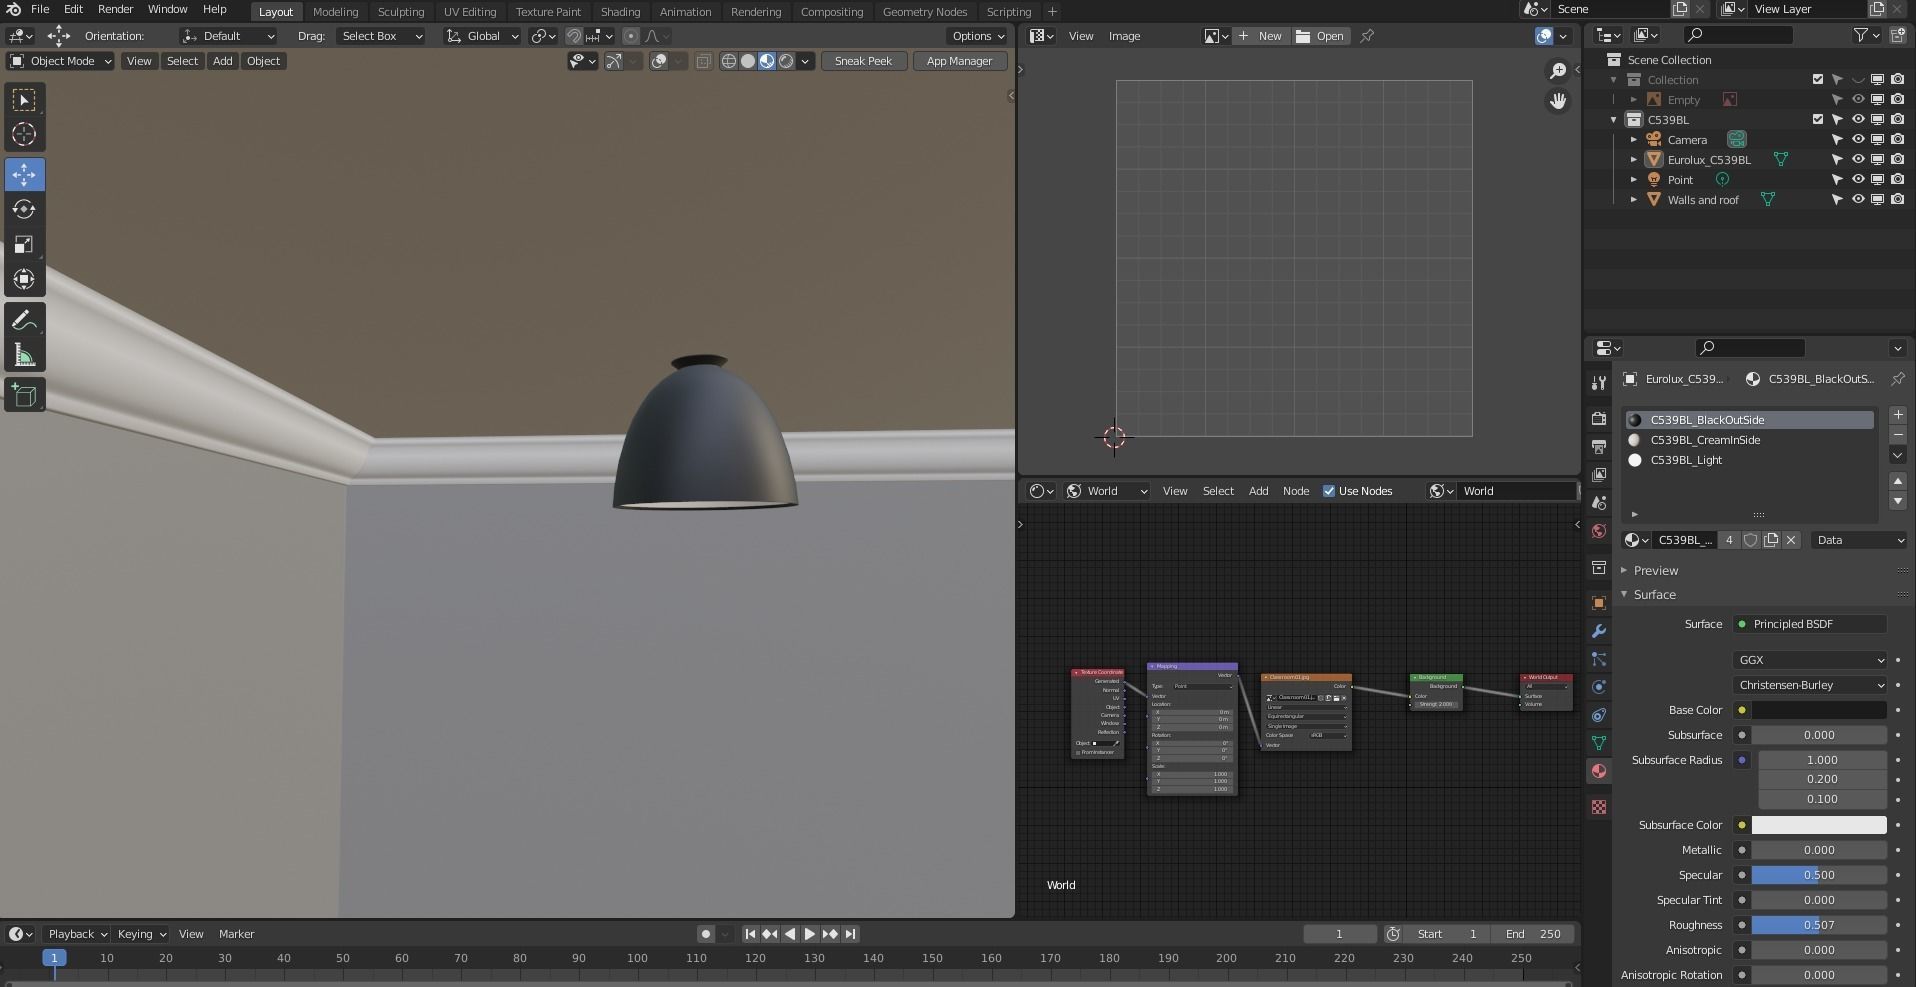Click New image button
This screenshot has width=1916, height=987.
[x=1260, y=36]
